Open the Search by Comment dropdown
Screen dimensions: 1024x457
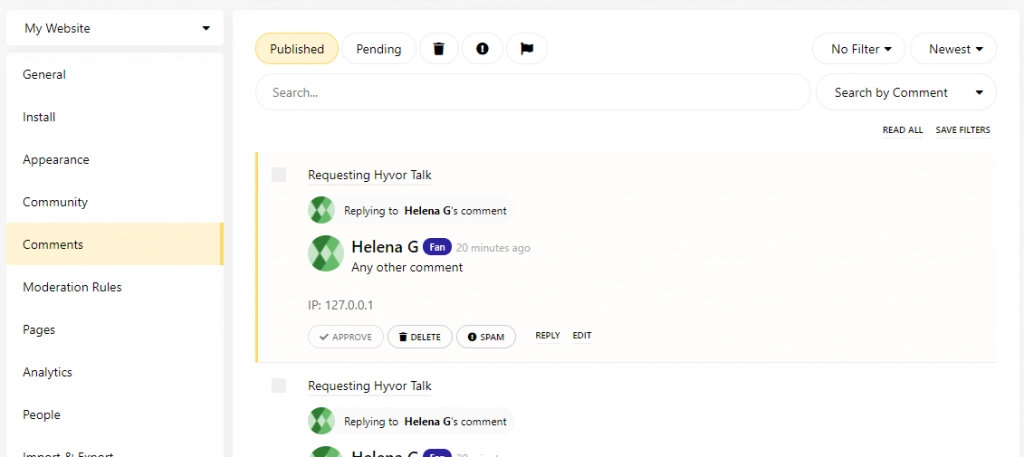[906, 92]
